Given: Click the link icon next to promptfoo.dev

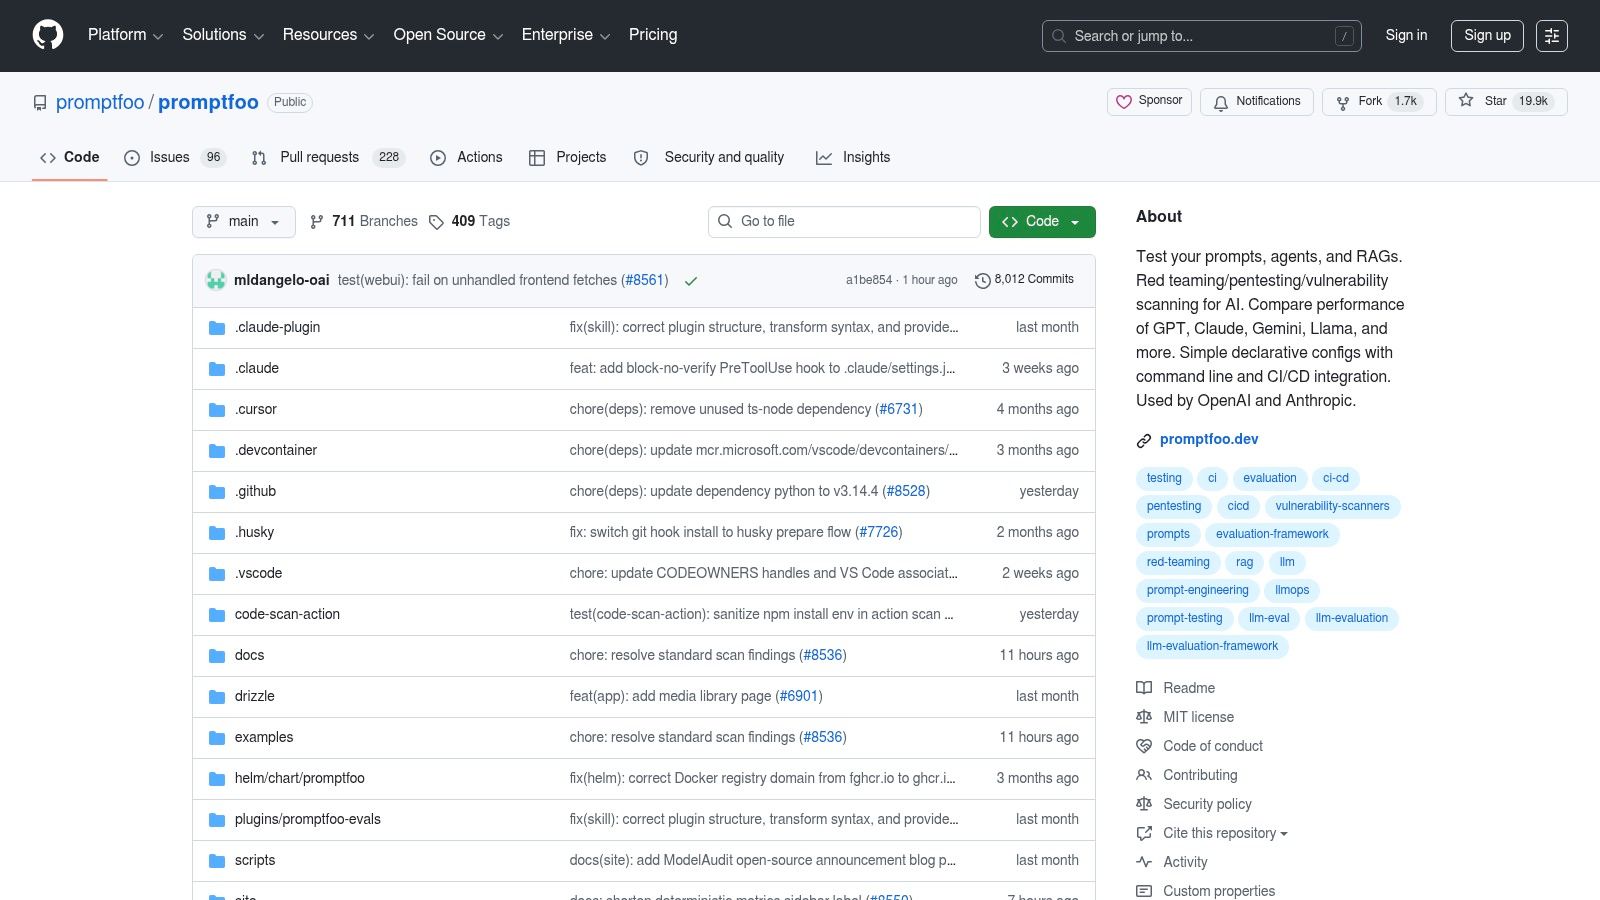Looking at the screenshot, I should pyautogui.click(x=1144, y=440).
